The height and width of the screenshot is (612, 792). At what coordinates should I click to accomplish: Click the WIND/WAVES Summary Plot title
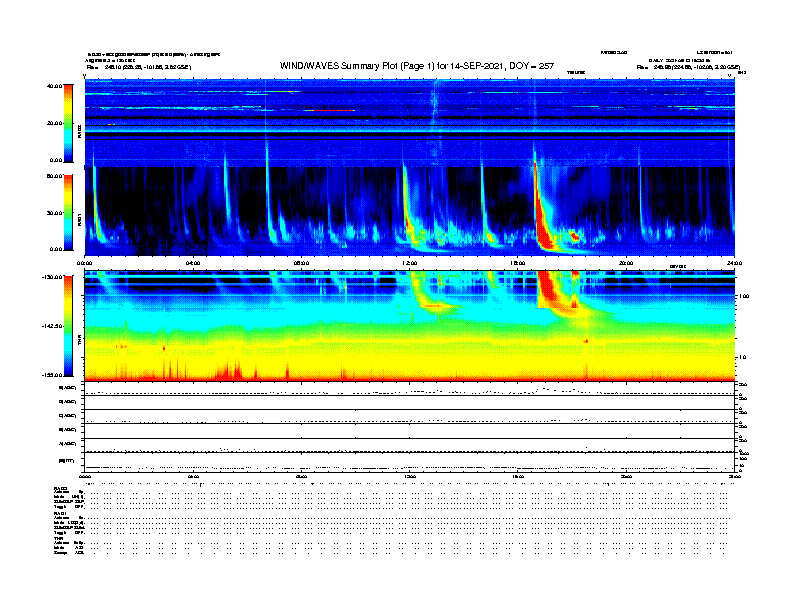pos(417,66)
